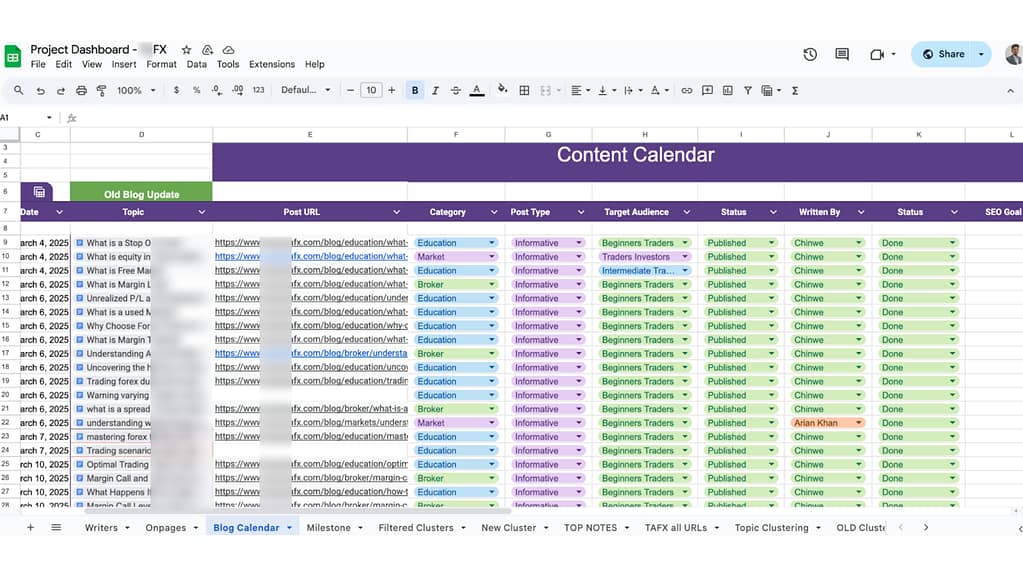
Task: Click the merge cells icon
Action: (x=545, y=90)
